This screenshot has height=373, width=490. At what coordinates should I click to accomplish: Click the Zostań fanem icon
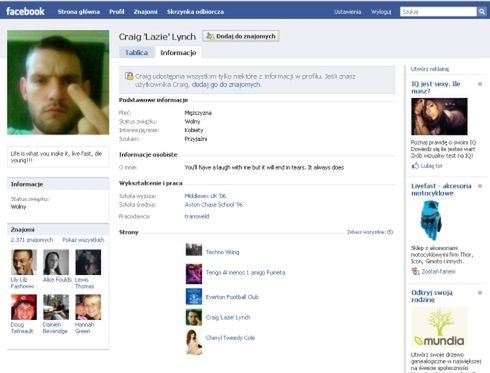tap(415, 271)
